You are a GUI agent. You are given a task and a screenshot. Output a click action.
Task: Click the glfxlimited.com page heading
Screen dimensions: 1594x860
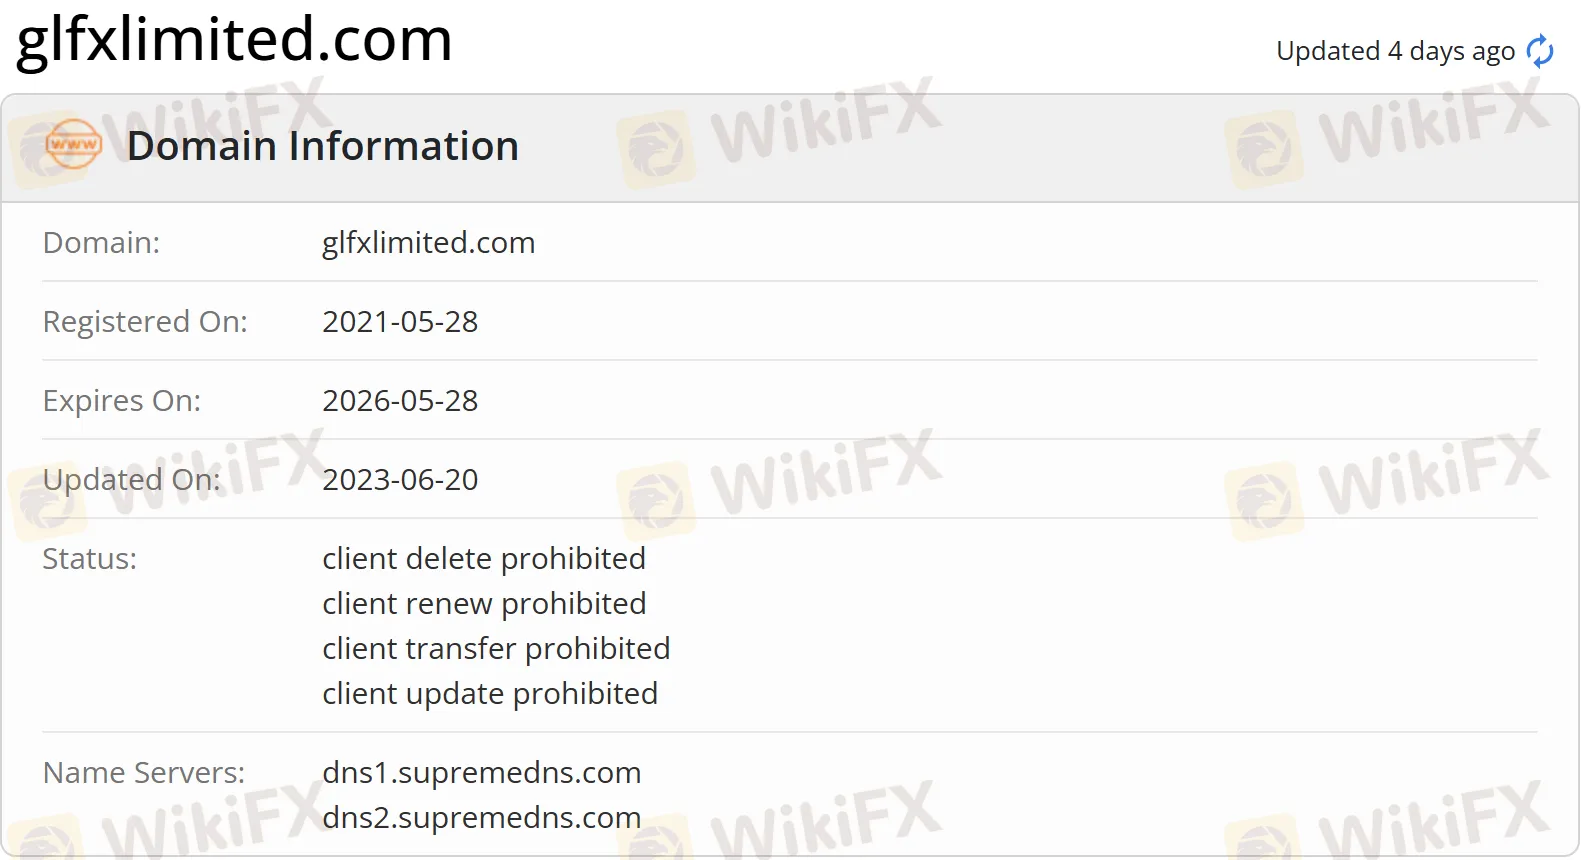[232, 42]
